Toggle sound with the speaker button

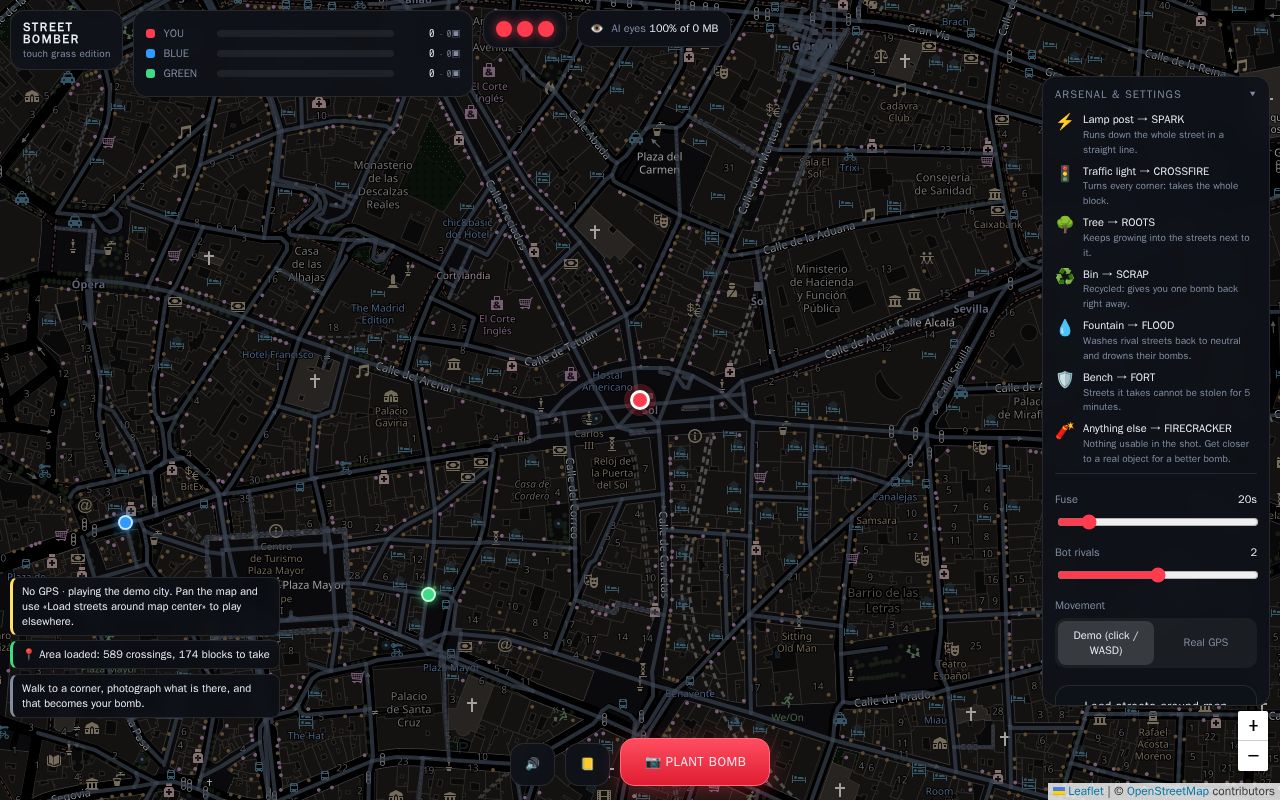point(532,763)
